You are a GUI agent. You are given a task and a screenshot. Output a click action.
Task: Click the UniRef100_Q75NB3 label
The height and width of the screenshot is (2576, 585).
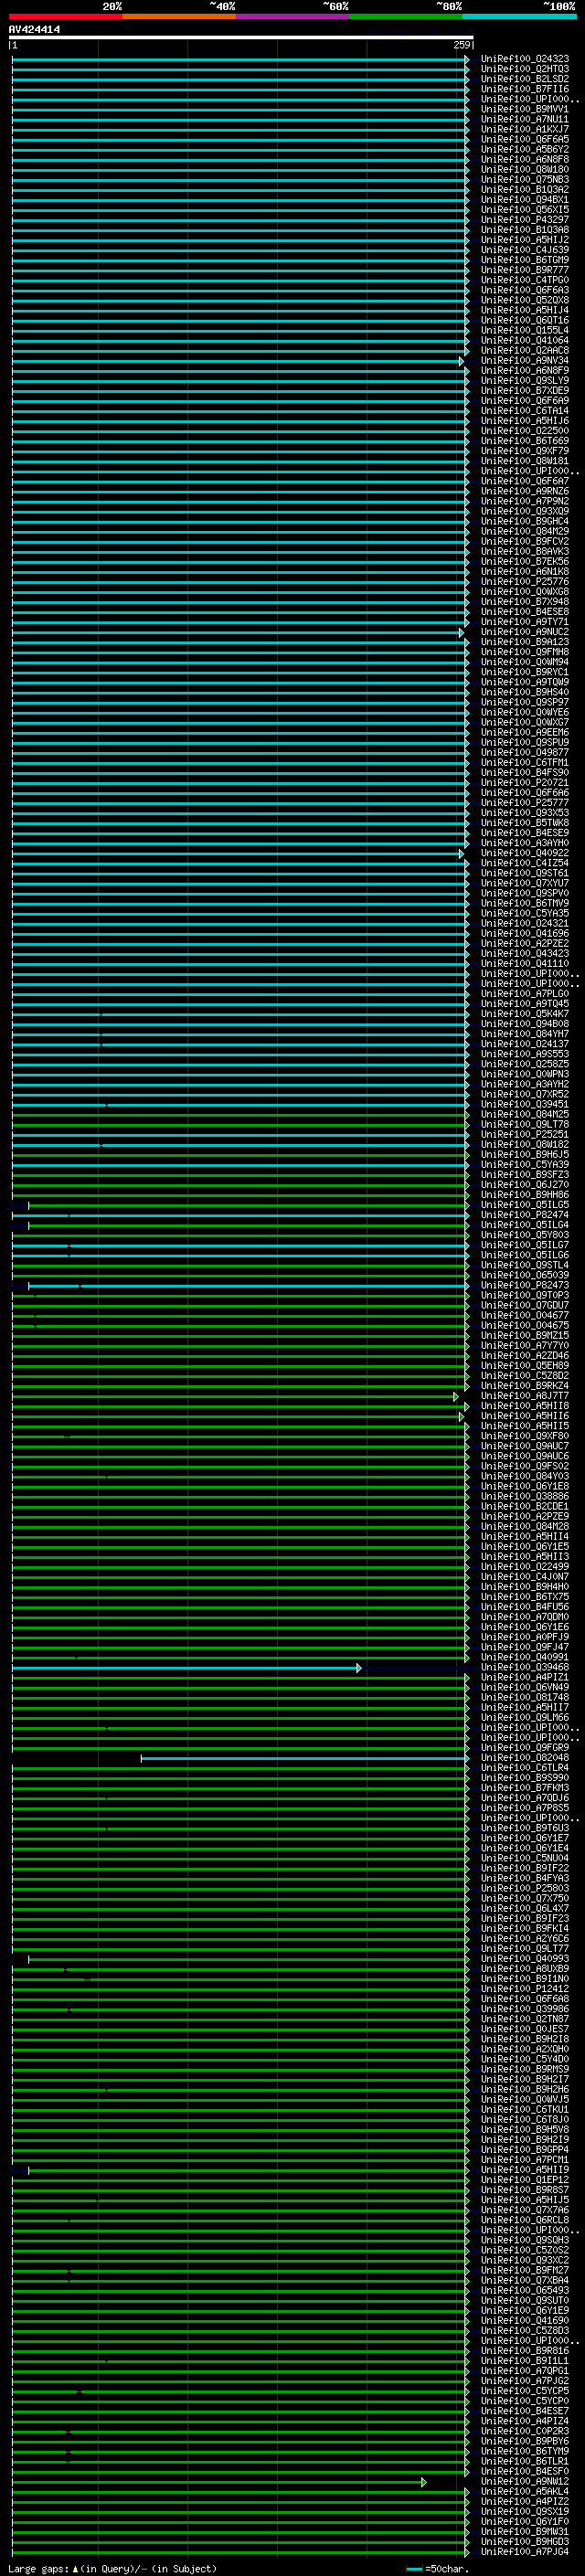[525, 179]
